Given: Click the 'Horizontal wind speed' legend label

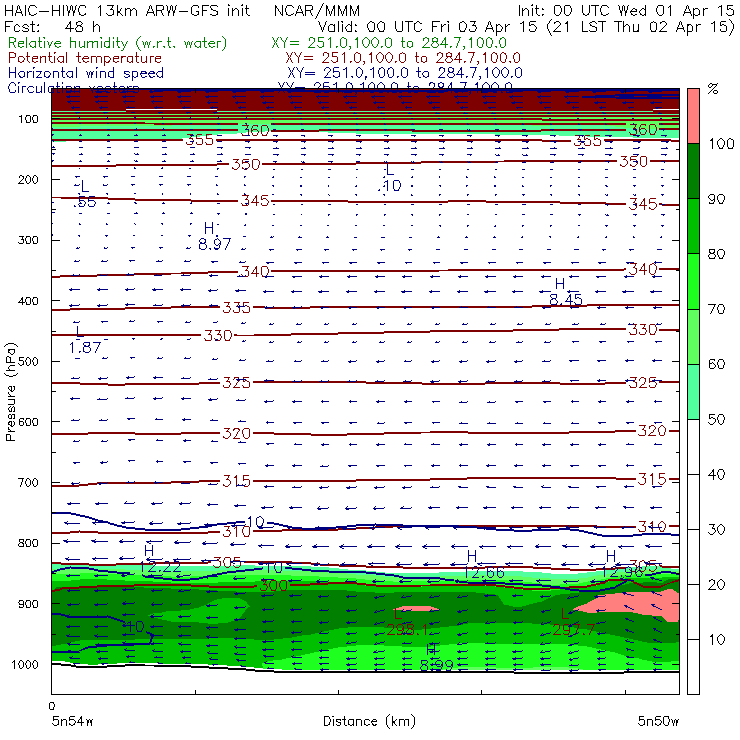Looking at the screenshot, I should pyautogui.click(x=85, y=73).
